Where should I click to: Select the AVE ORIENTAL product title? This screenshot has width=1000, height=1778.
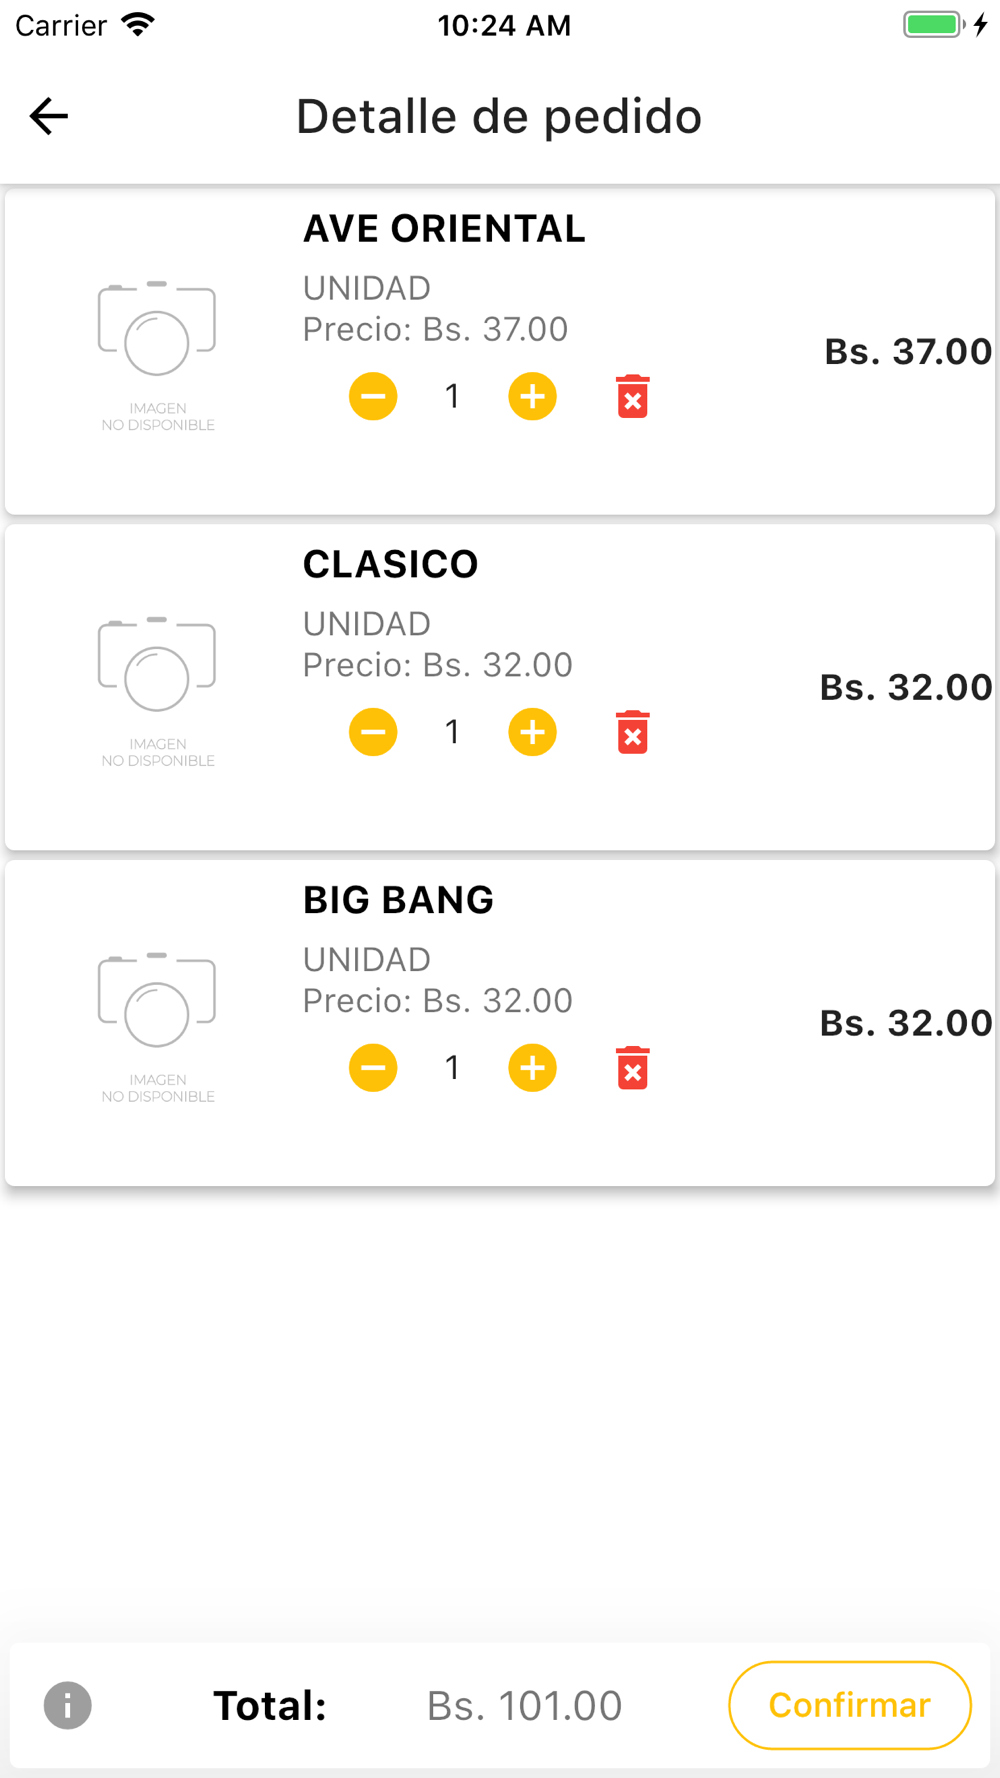click(x=444, y=229)
